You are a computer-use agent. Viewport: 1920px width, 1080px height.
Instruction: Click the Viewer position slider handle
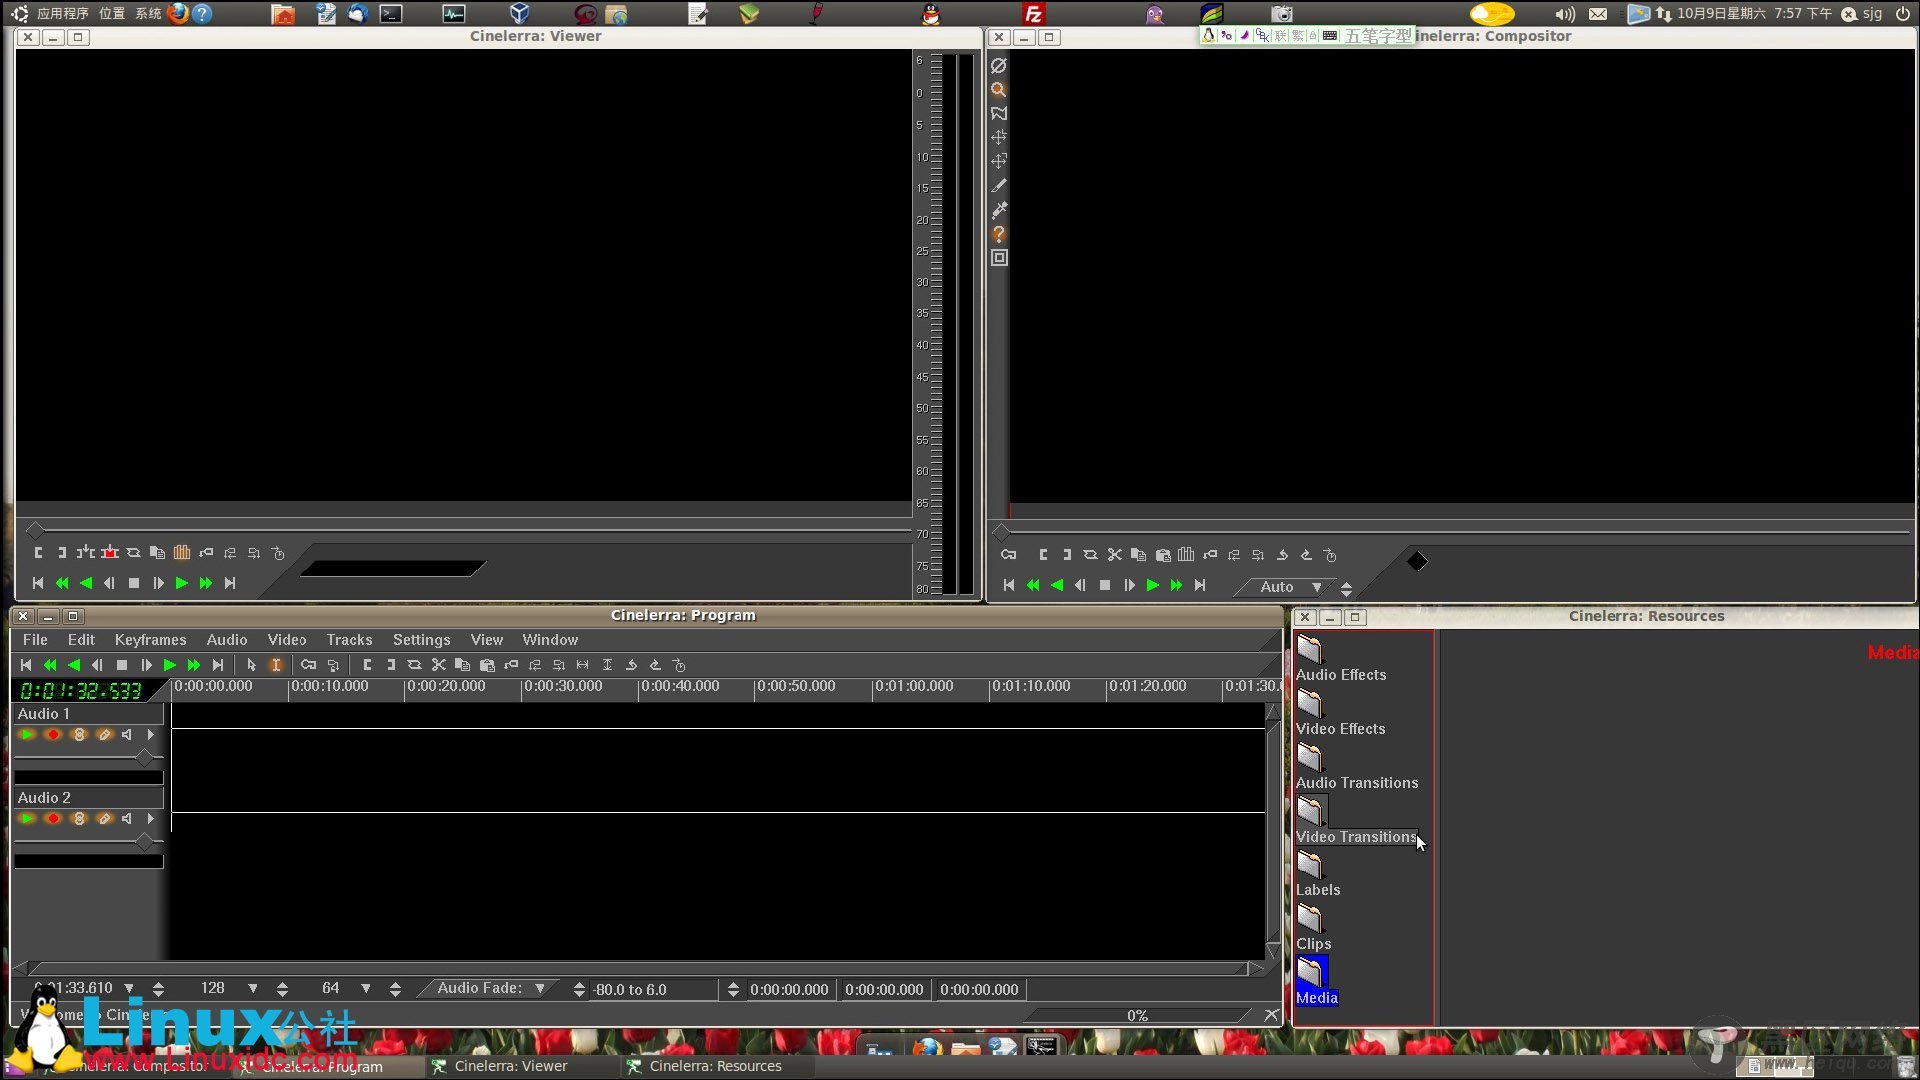pos(35,530)
